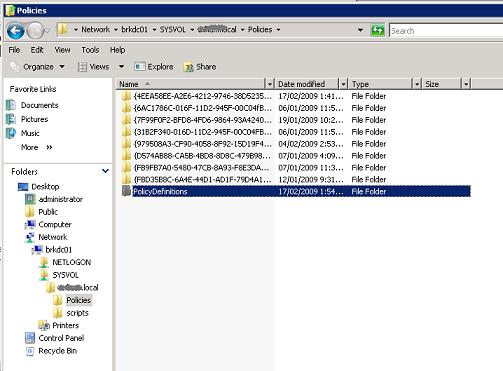Screen dimensions: 503x371
Task: Select folder {F8D35B8C-6A4E-44D1-AD1F-79D4A1...
Action: 203,180
